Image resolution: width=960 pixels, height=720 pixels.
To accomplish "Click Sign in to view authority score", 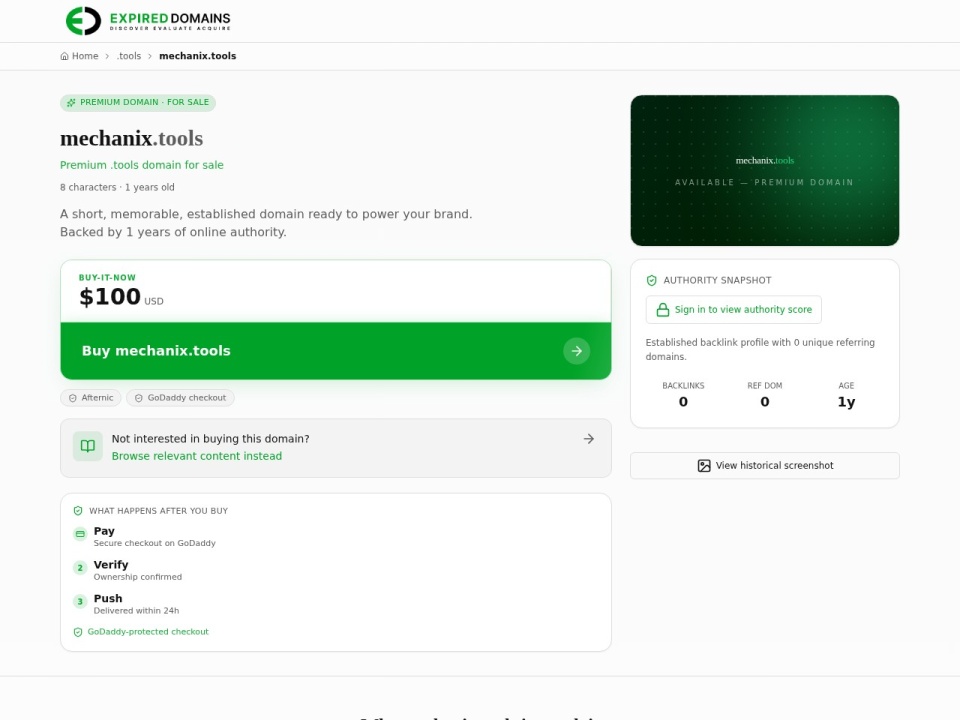I will point(733,310).
